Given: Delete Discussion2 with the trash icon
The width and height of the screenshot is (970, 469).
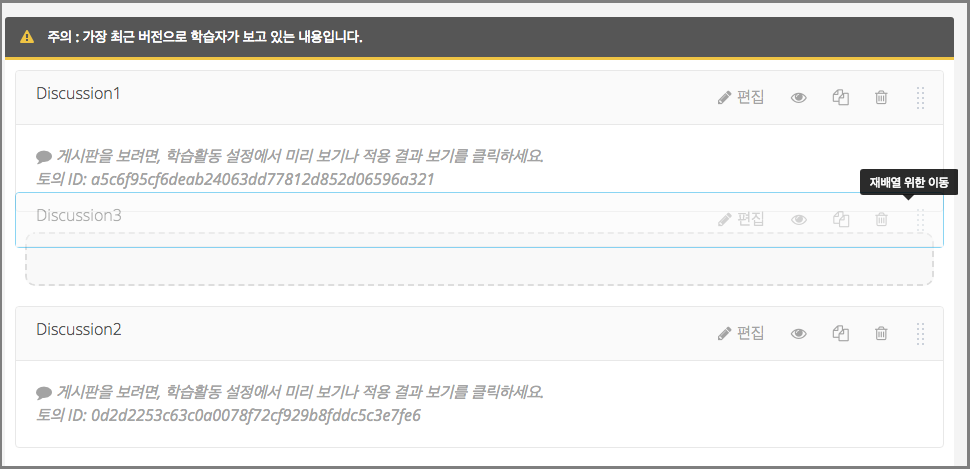Looking at the screenshot, I should pos(881,333).
